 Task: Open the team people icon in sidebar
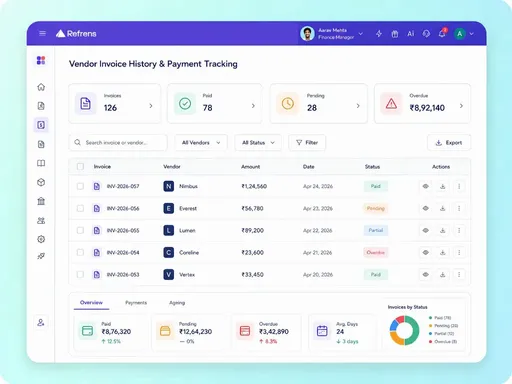[x=41, y=220]
